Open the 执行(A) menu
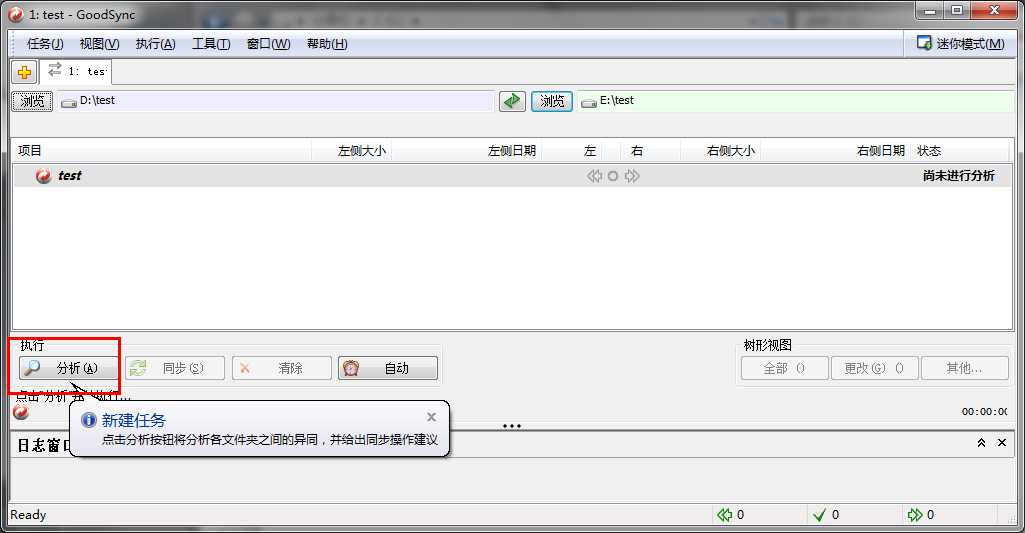 coord(156,44)
